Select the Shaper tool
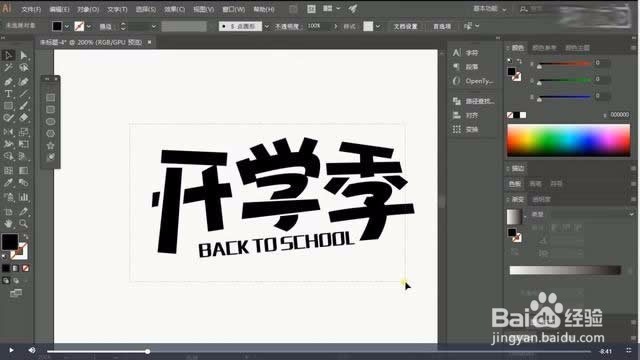Screen dimensions: 640x360 (8, 118)
